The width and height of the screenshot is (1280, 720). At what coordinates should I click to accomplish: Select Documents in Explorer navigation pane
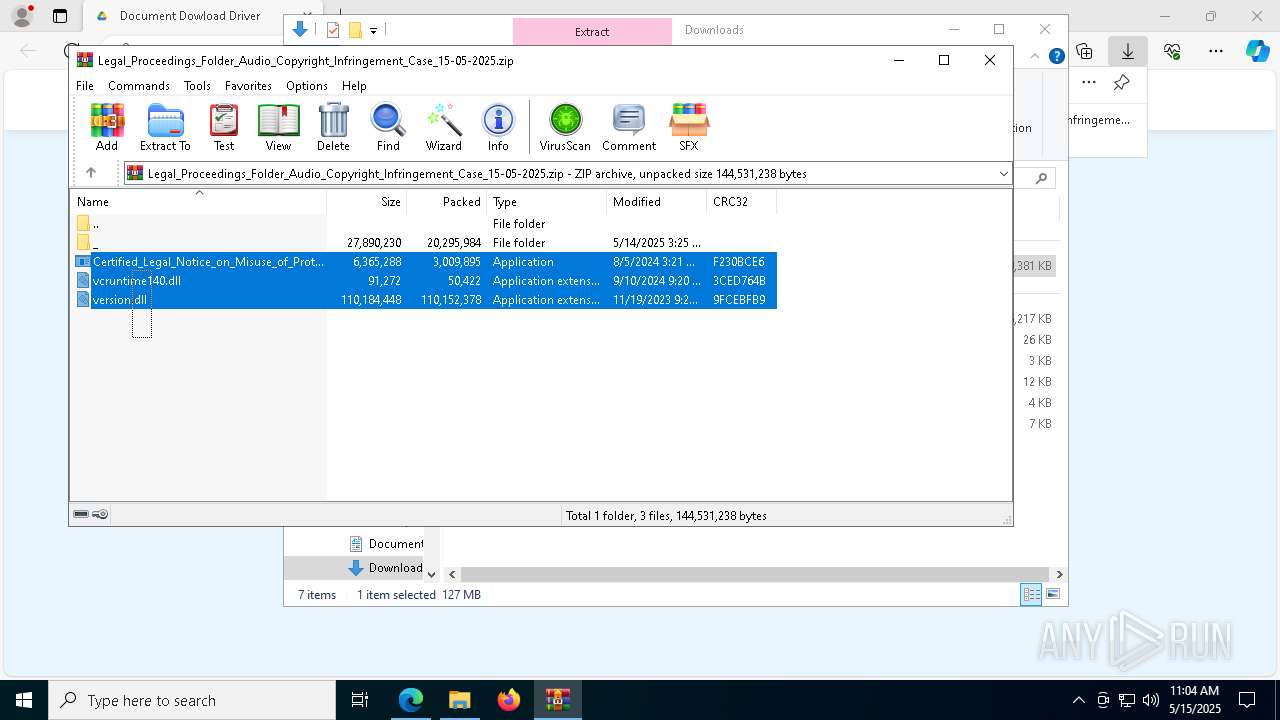pyautogui.click(x=387, y=544)
